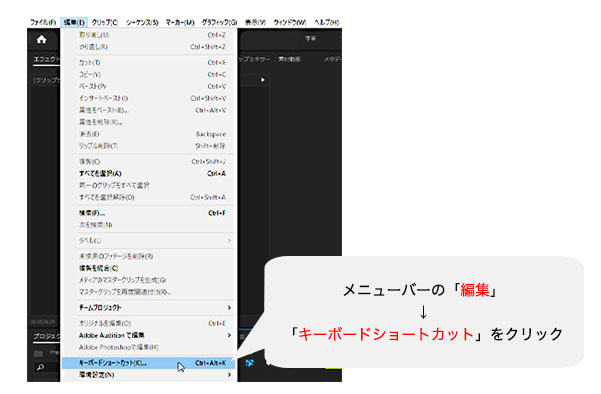This screenshot has height=394, width=601.
Task: Switch to the 学習 workspace tab
Action: [310, 38]
